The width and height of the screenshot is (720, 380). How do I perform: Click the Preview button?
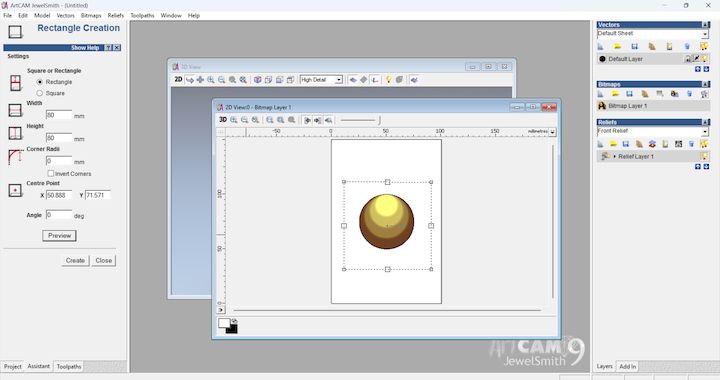[x=59, y=236]
